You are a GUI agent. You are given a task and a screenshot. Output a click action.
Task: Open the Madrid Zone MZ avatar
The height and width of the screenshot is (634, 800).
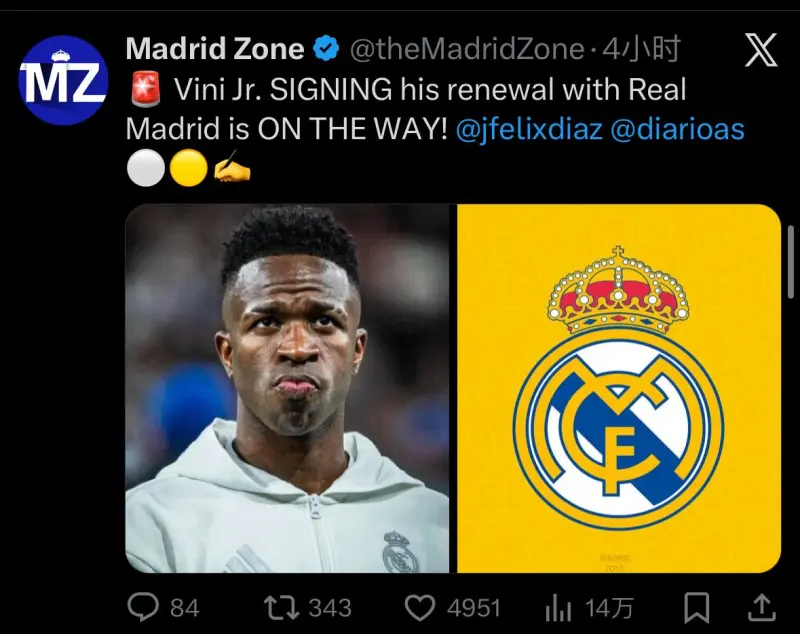point(63,80)
